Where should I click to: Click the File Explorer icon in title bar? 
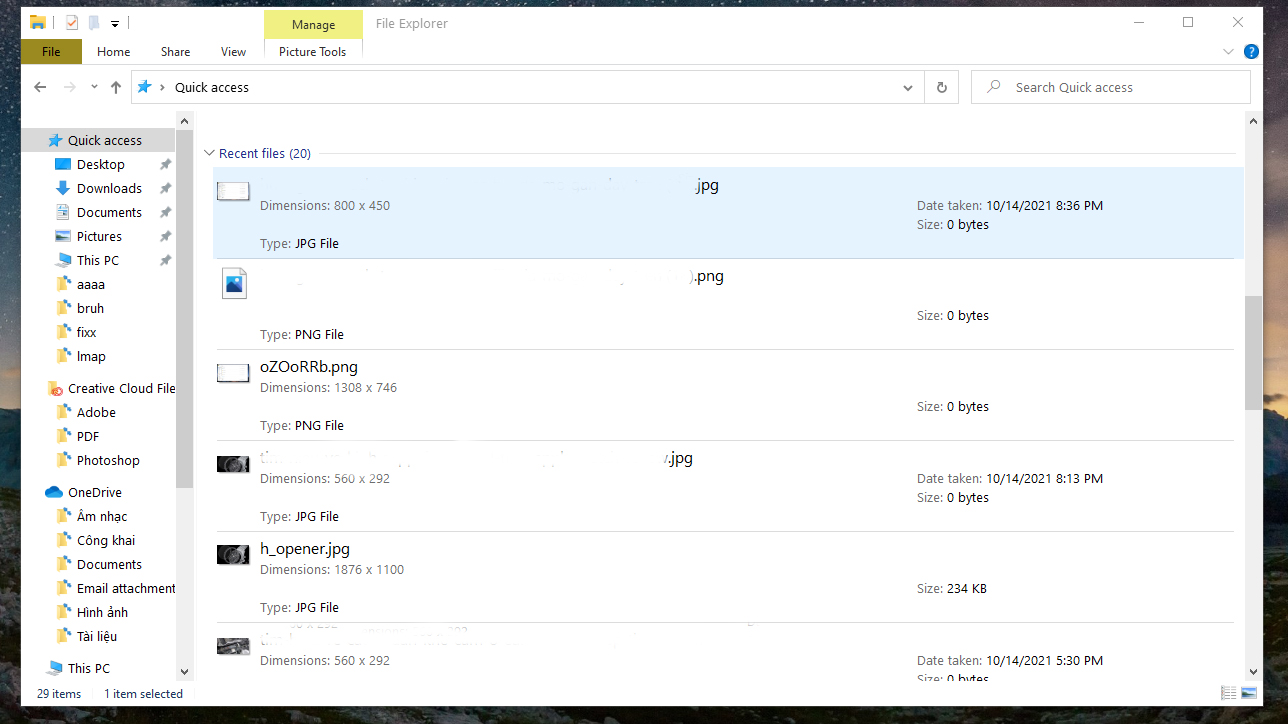click(37, 22)
